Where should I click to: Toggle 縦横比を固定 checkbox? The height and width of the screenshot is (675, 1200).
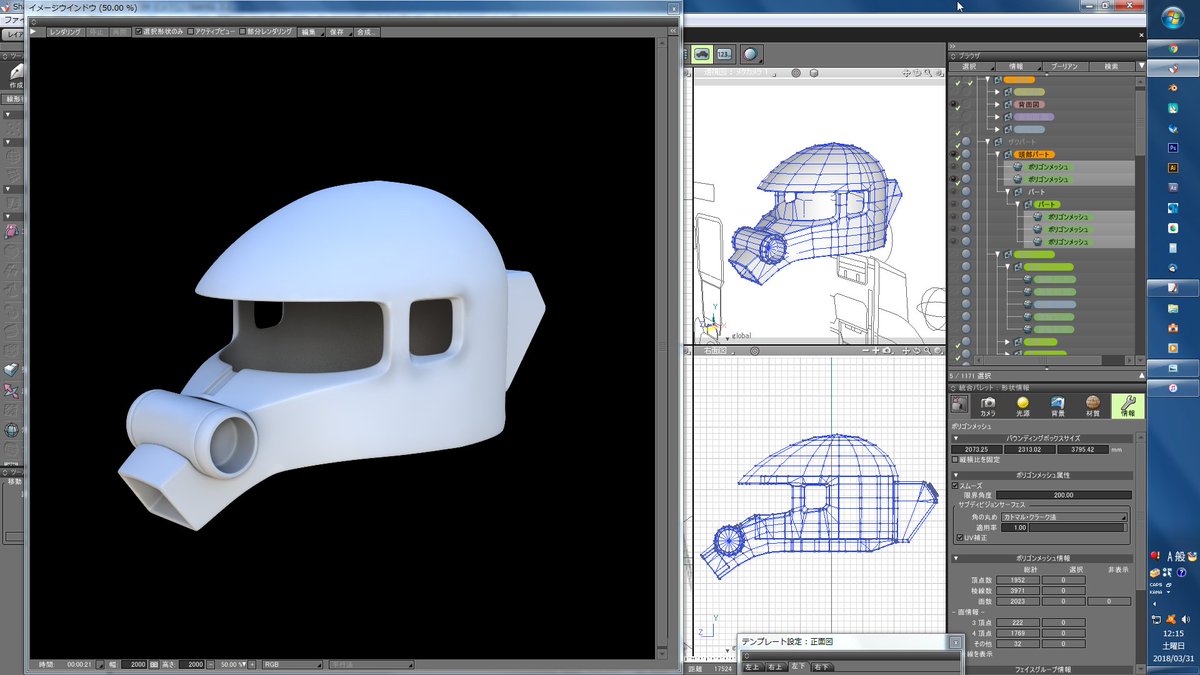coord(956,459)
